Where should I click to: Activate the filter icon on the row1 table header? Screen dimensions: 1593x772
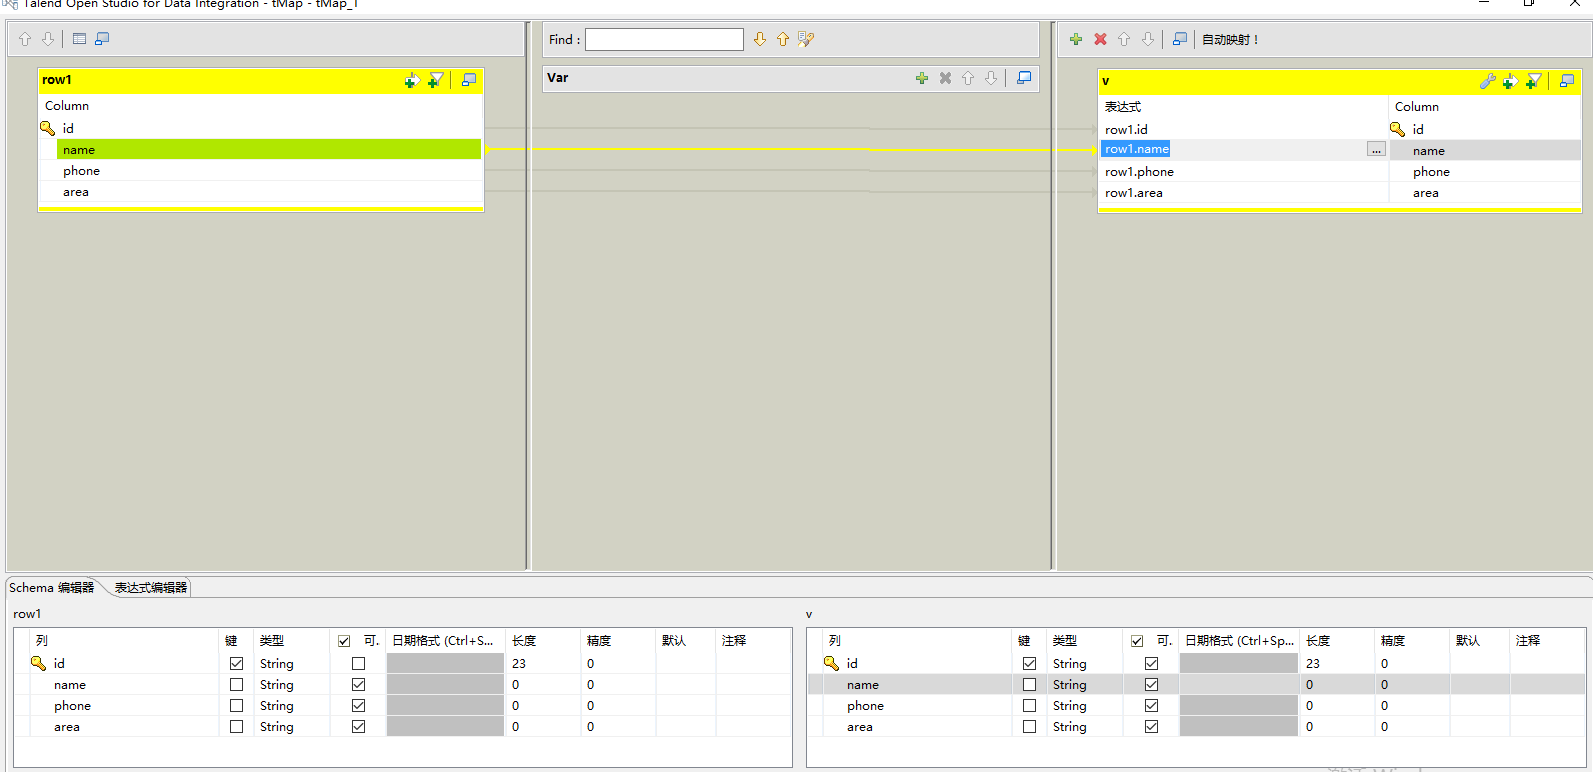tap(436, 80)
